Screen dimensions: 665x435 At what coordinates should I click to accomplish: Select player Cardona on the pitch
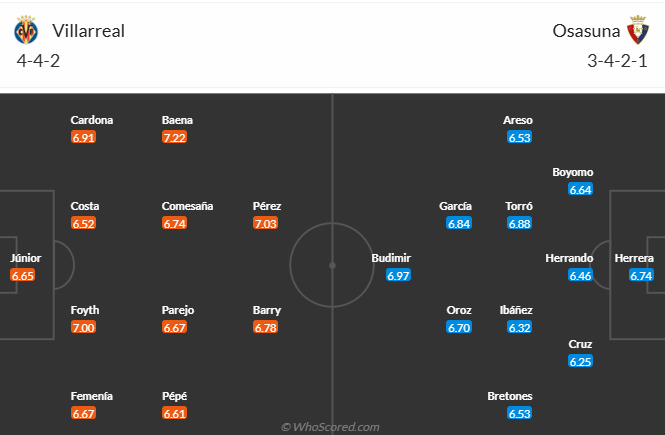click(92, 120)
